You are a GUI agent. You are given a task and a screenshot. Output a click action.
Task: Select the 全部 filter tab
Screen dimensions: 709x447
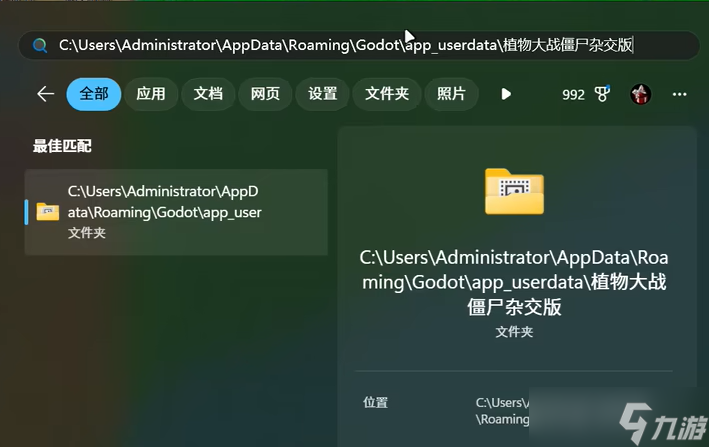(x=94, y=94)
